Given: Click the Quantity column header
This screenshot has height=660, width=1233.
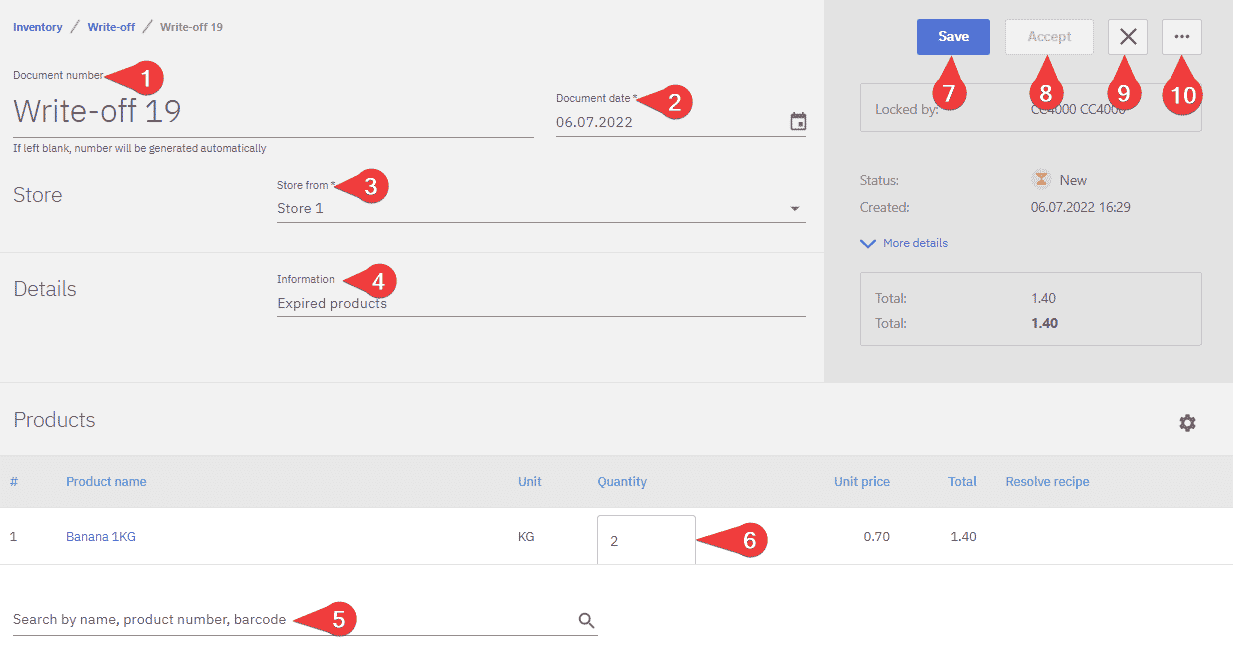Looking at the screenshot, I should click(x=622, y=482).
